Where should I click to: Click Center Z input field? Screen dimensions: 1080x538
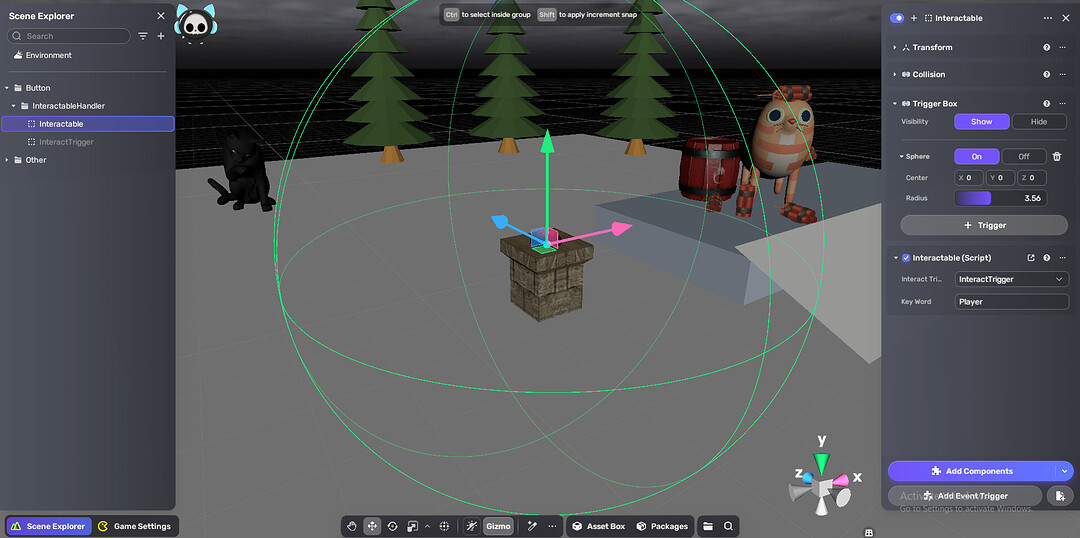pyautogui.click(x=1032, y=178)
